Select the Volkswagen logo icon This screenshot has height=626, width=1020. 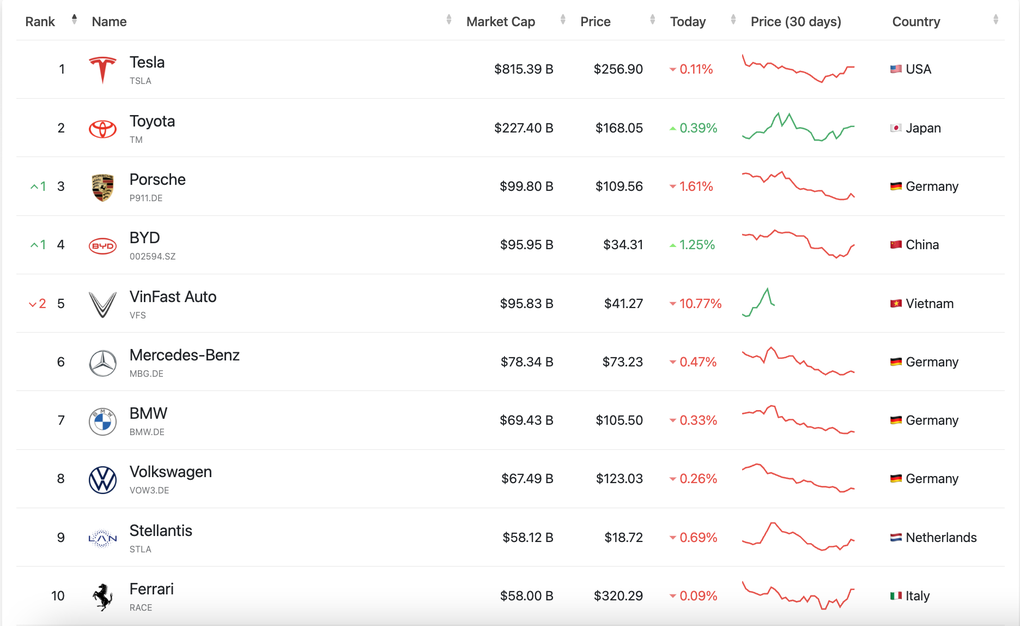(x=102, y=480)
